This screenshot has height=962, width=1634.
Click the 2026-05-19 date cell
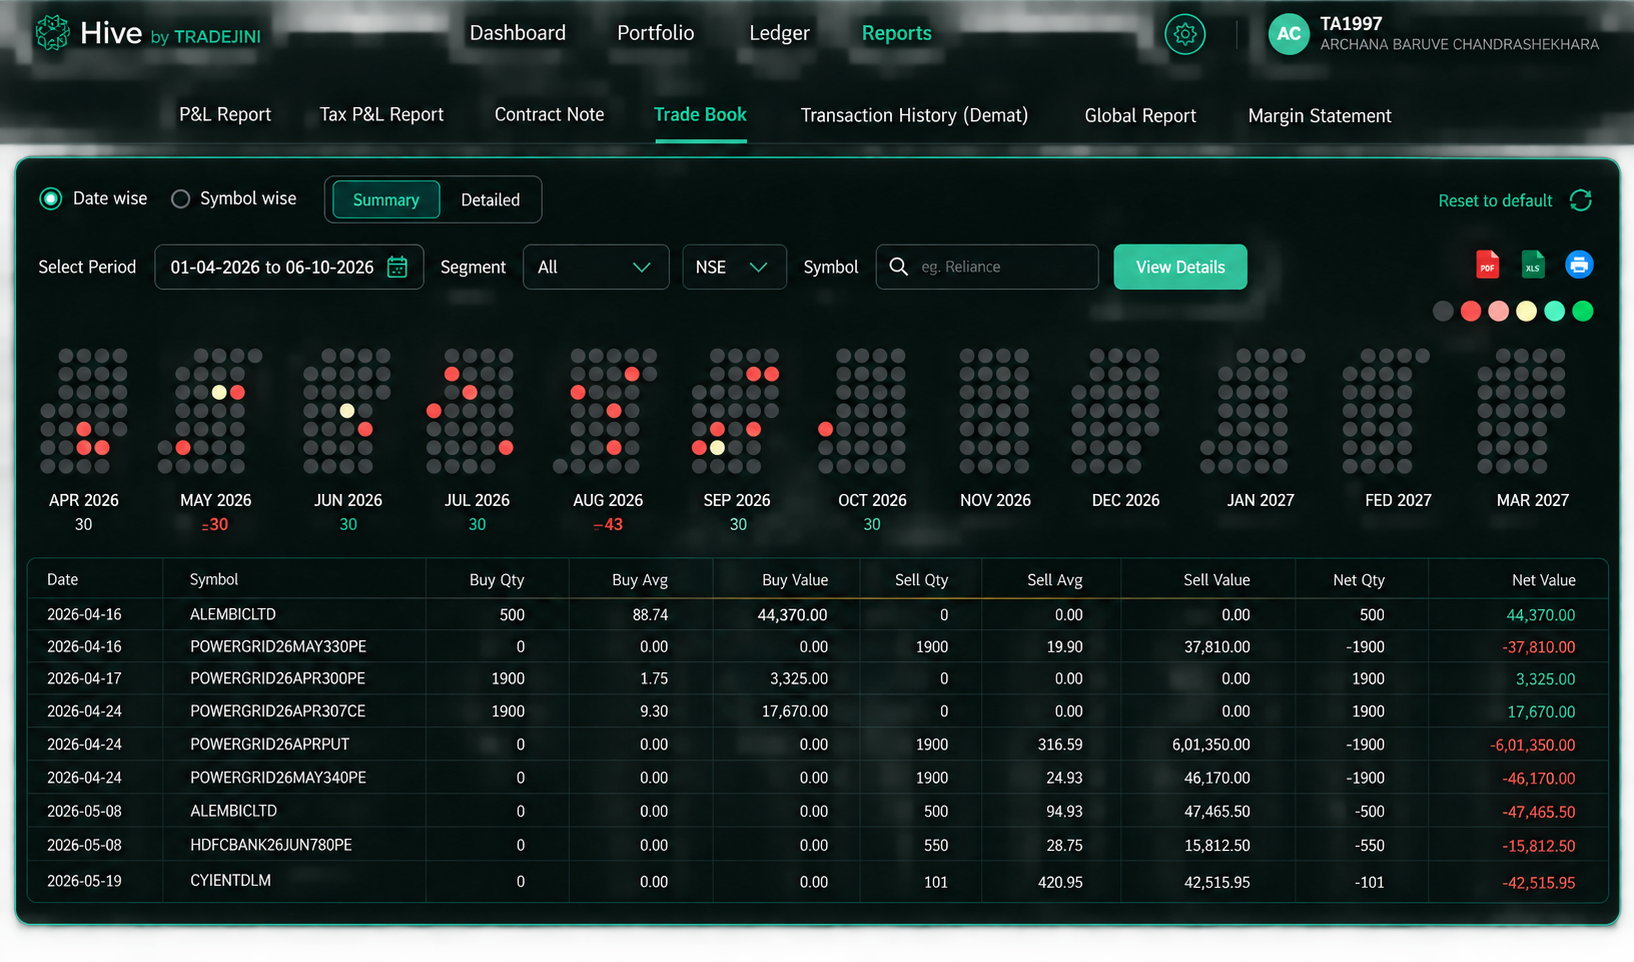84,881
